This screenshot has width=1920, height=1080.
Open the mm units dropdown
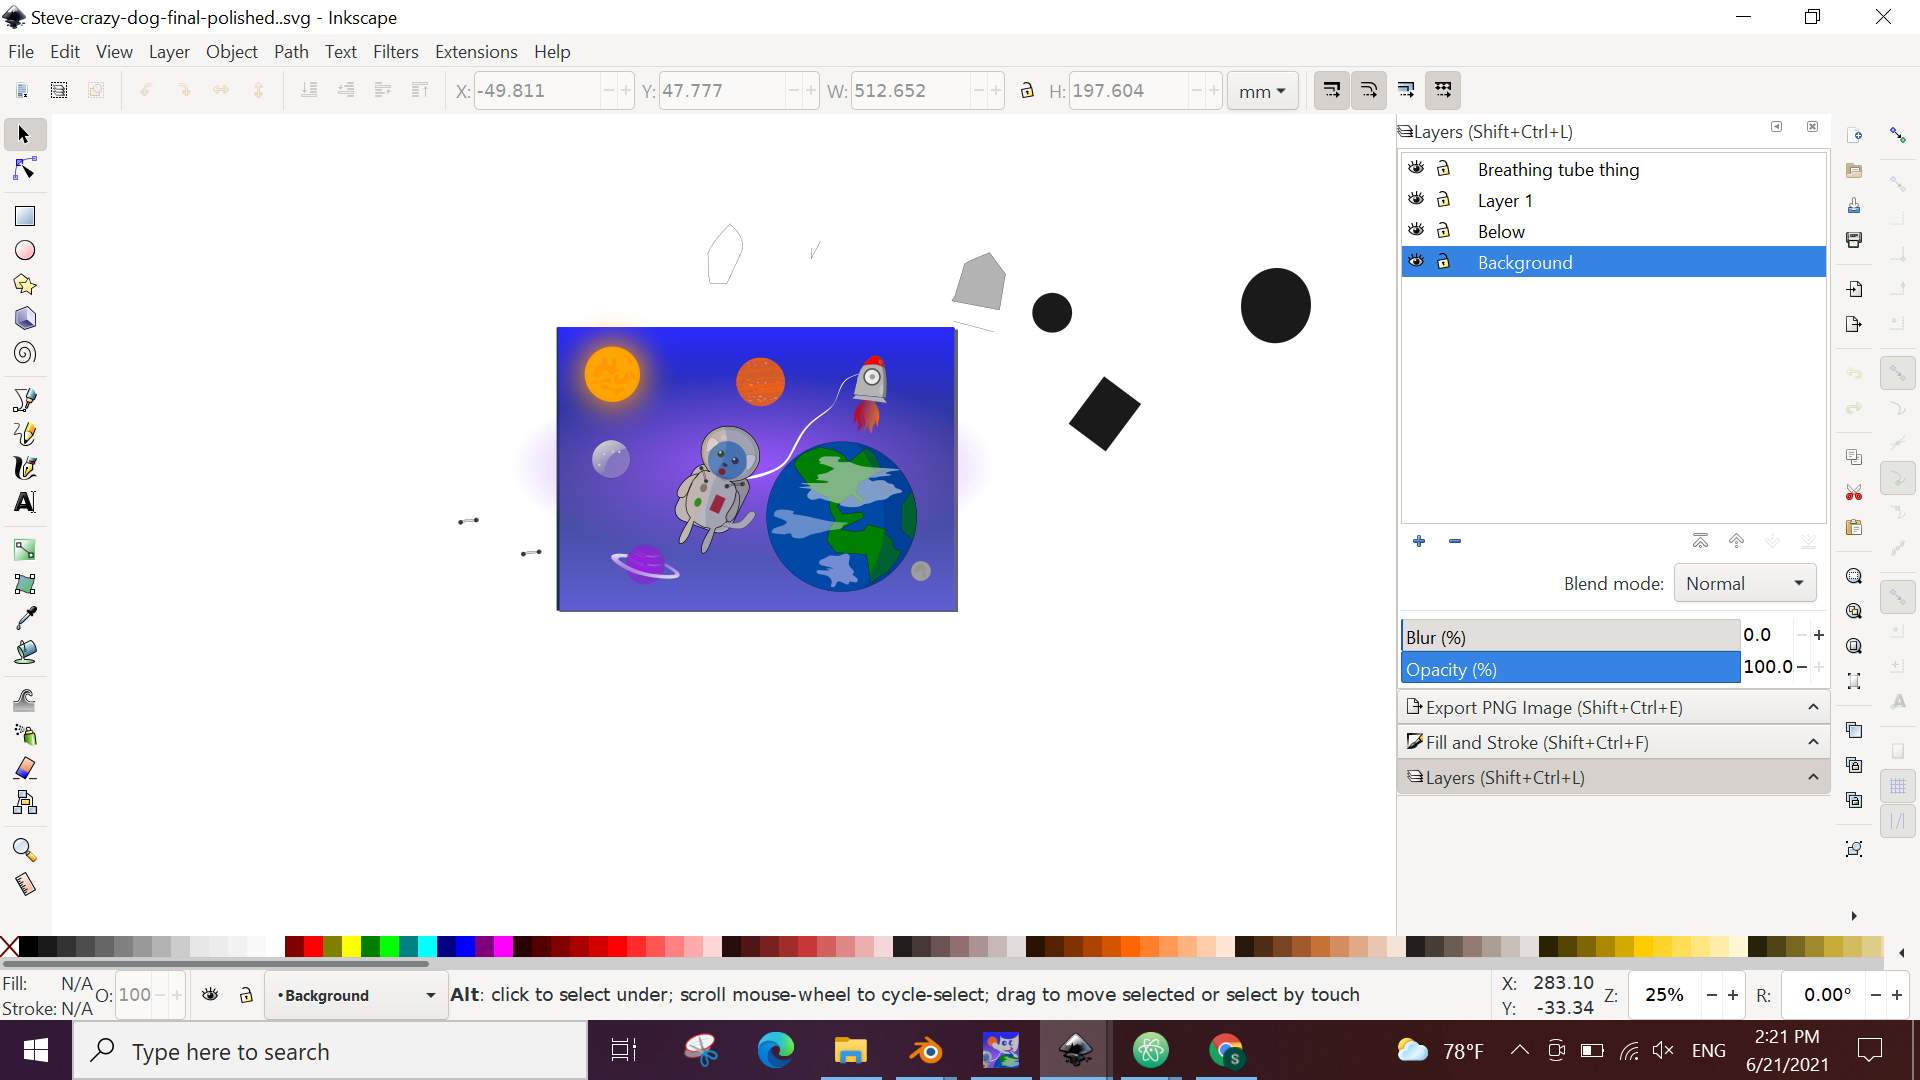1262,91
